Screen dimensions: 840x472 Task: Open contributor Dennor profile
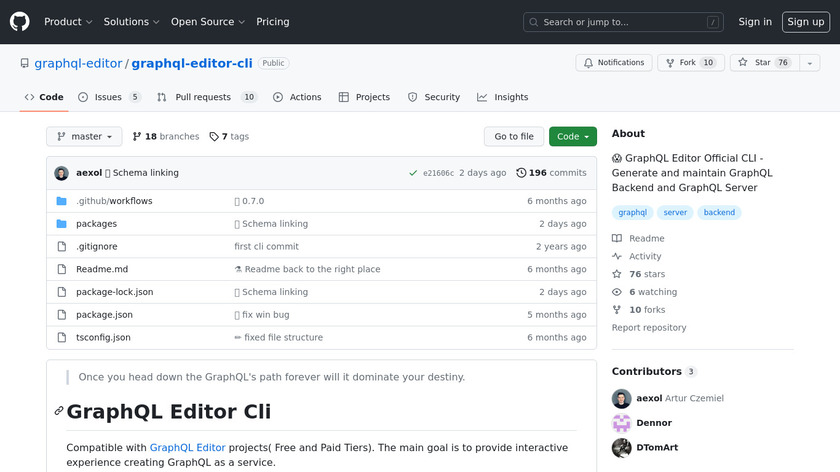654,423
